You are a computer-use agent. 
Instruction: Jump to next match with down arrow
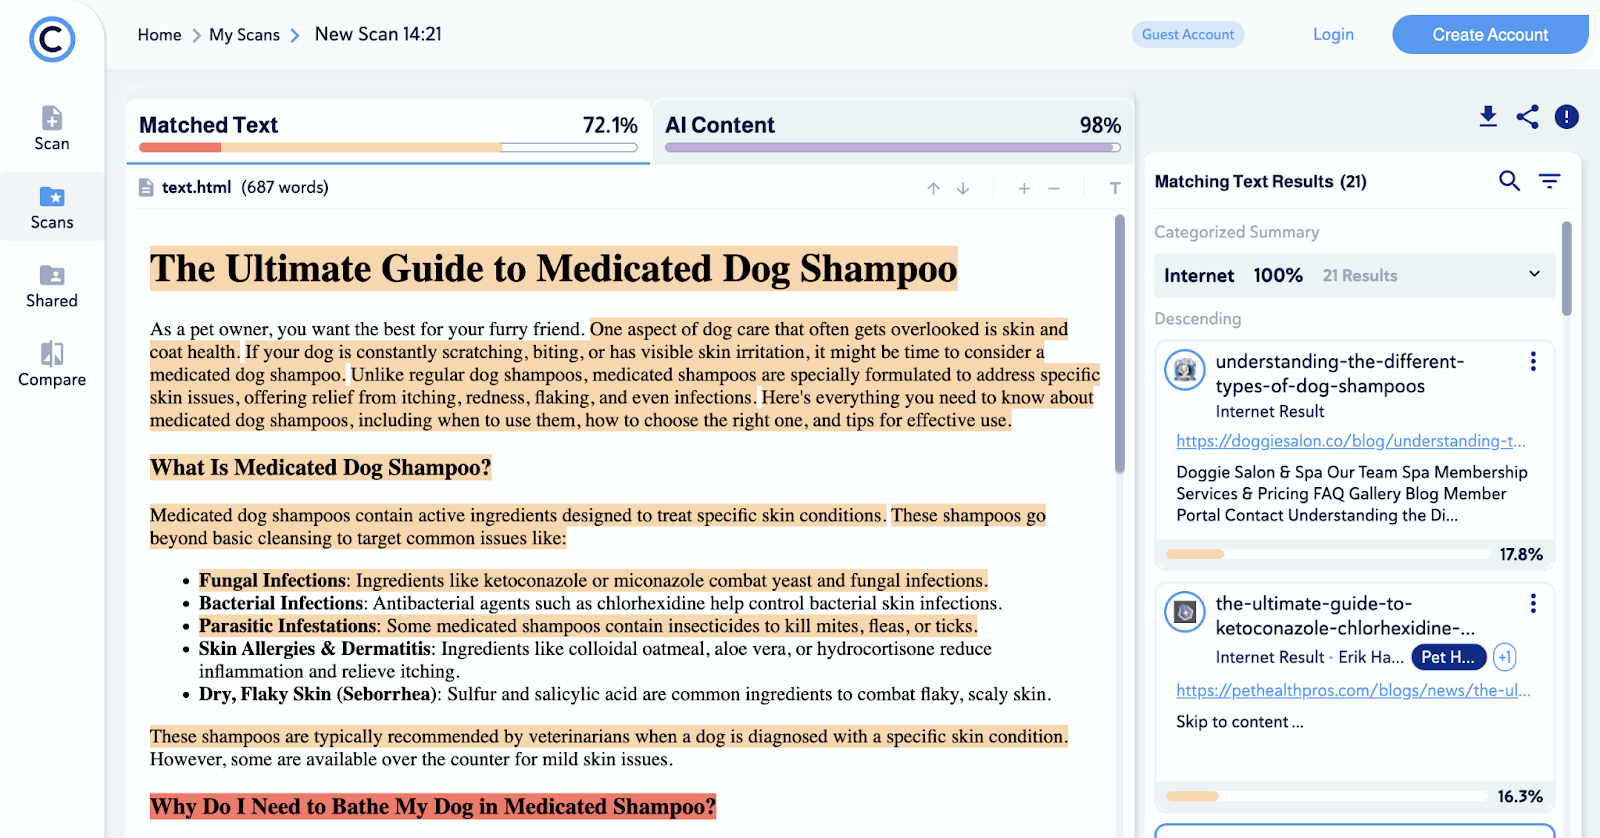pos(963,188)
